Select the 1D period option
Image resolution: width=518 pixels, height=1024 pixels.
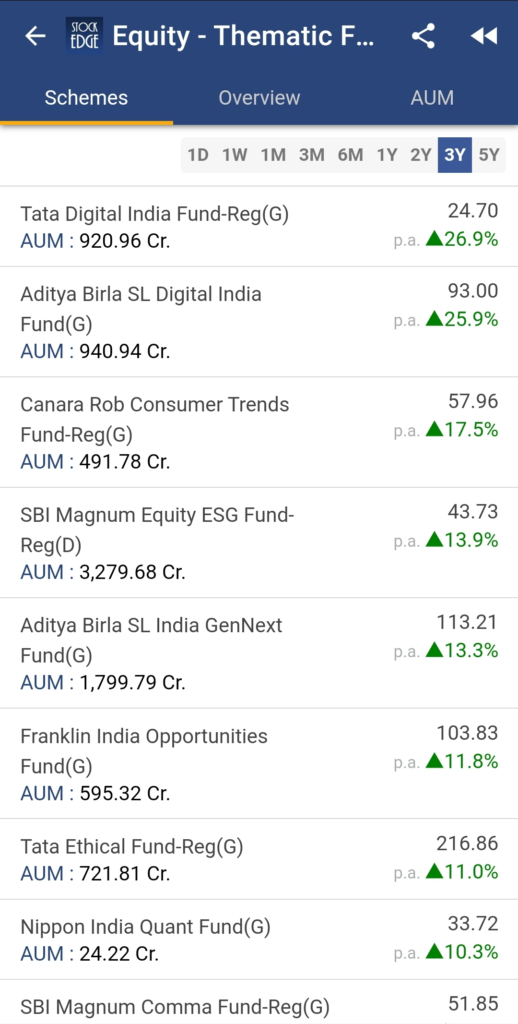(x=198, y=155)
